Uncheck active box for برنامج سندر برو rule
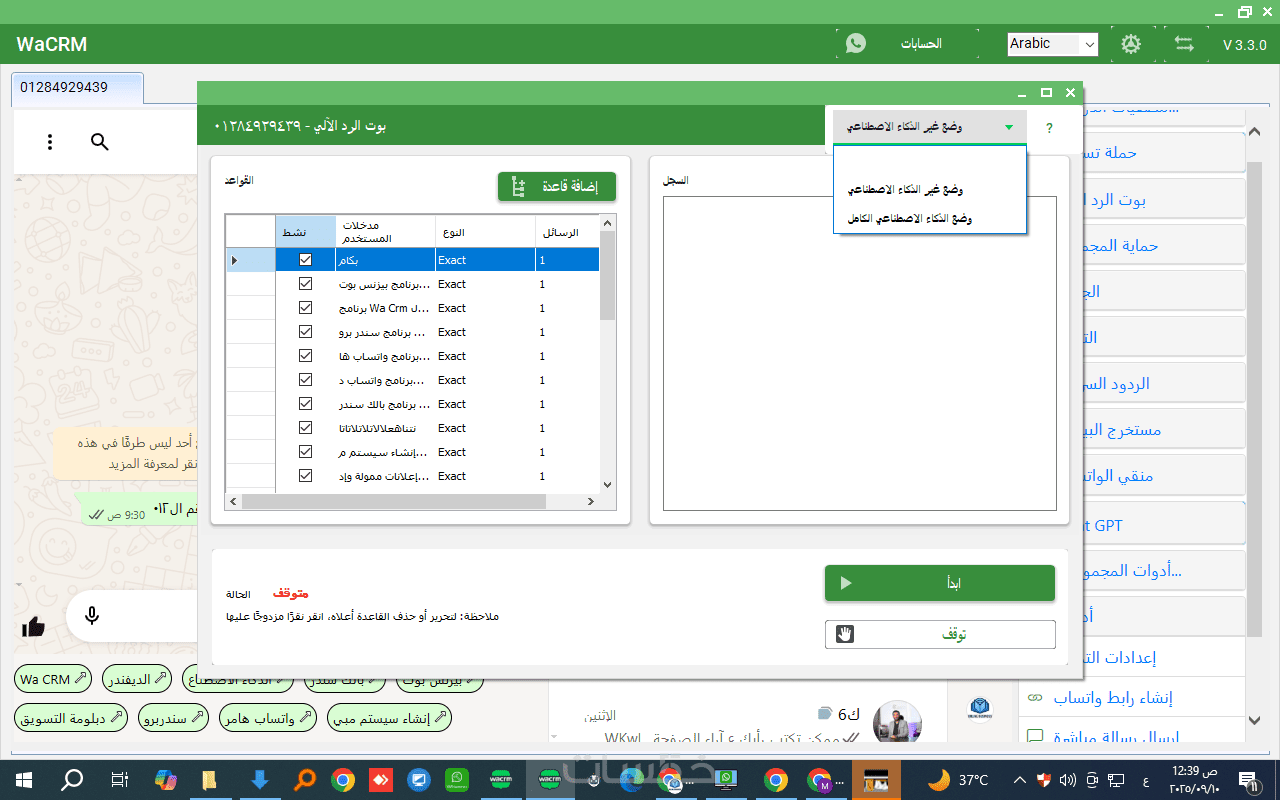This screenshot has width=1280, height=800. pos(306,332)
